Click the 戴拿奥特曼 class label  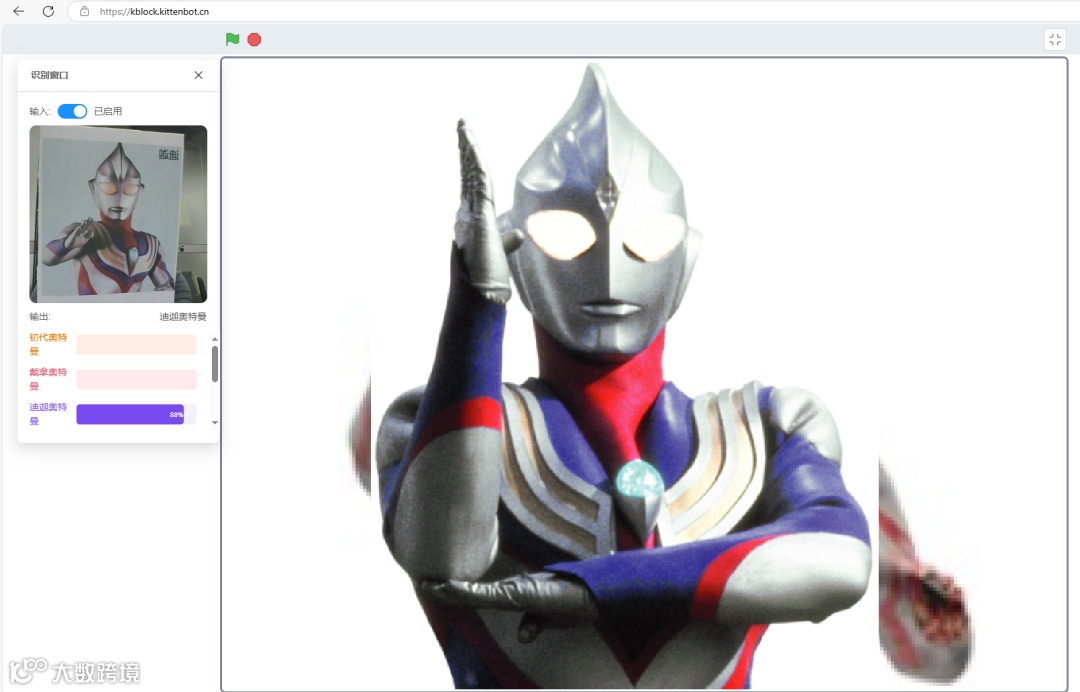tap(48, 379)
